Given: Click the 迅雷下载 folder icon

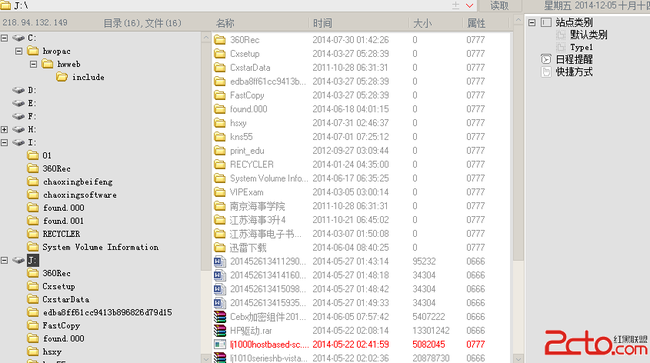Looking at the screenshot, I should tap(220, 247).
